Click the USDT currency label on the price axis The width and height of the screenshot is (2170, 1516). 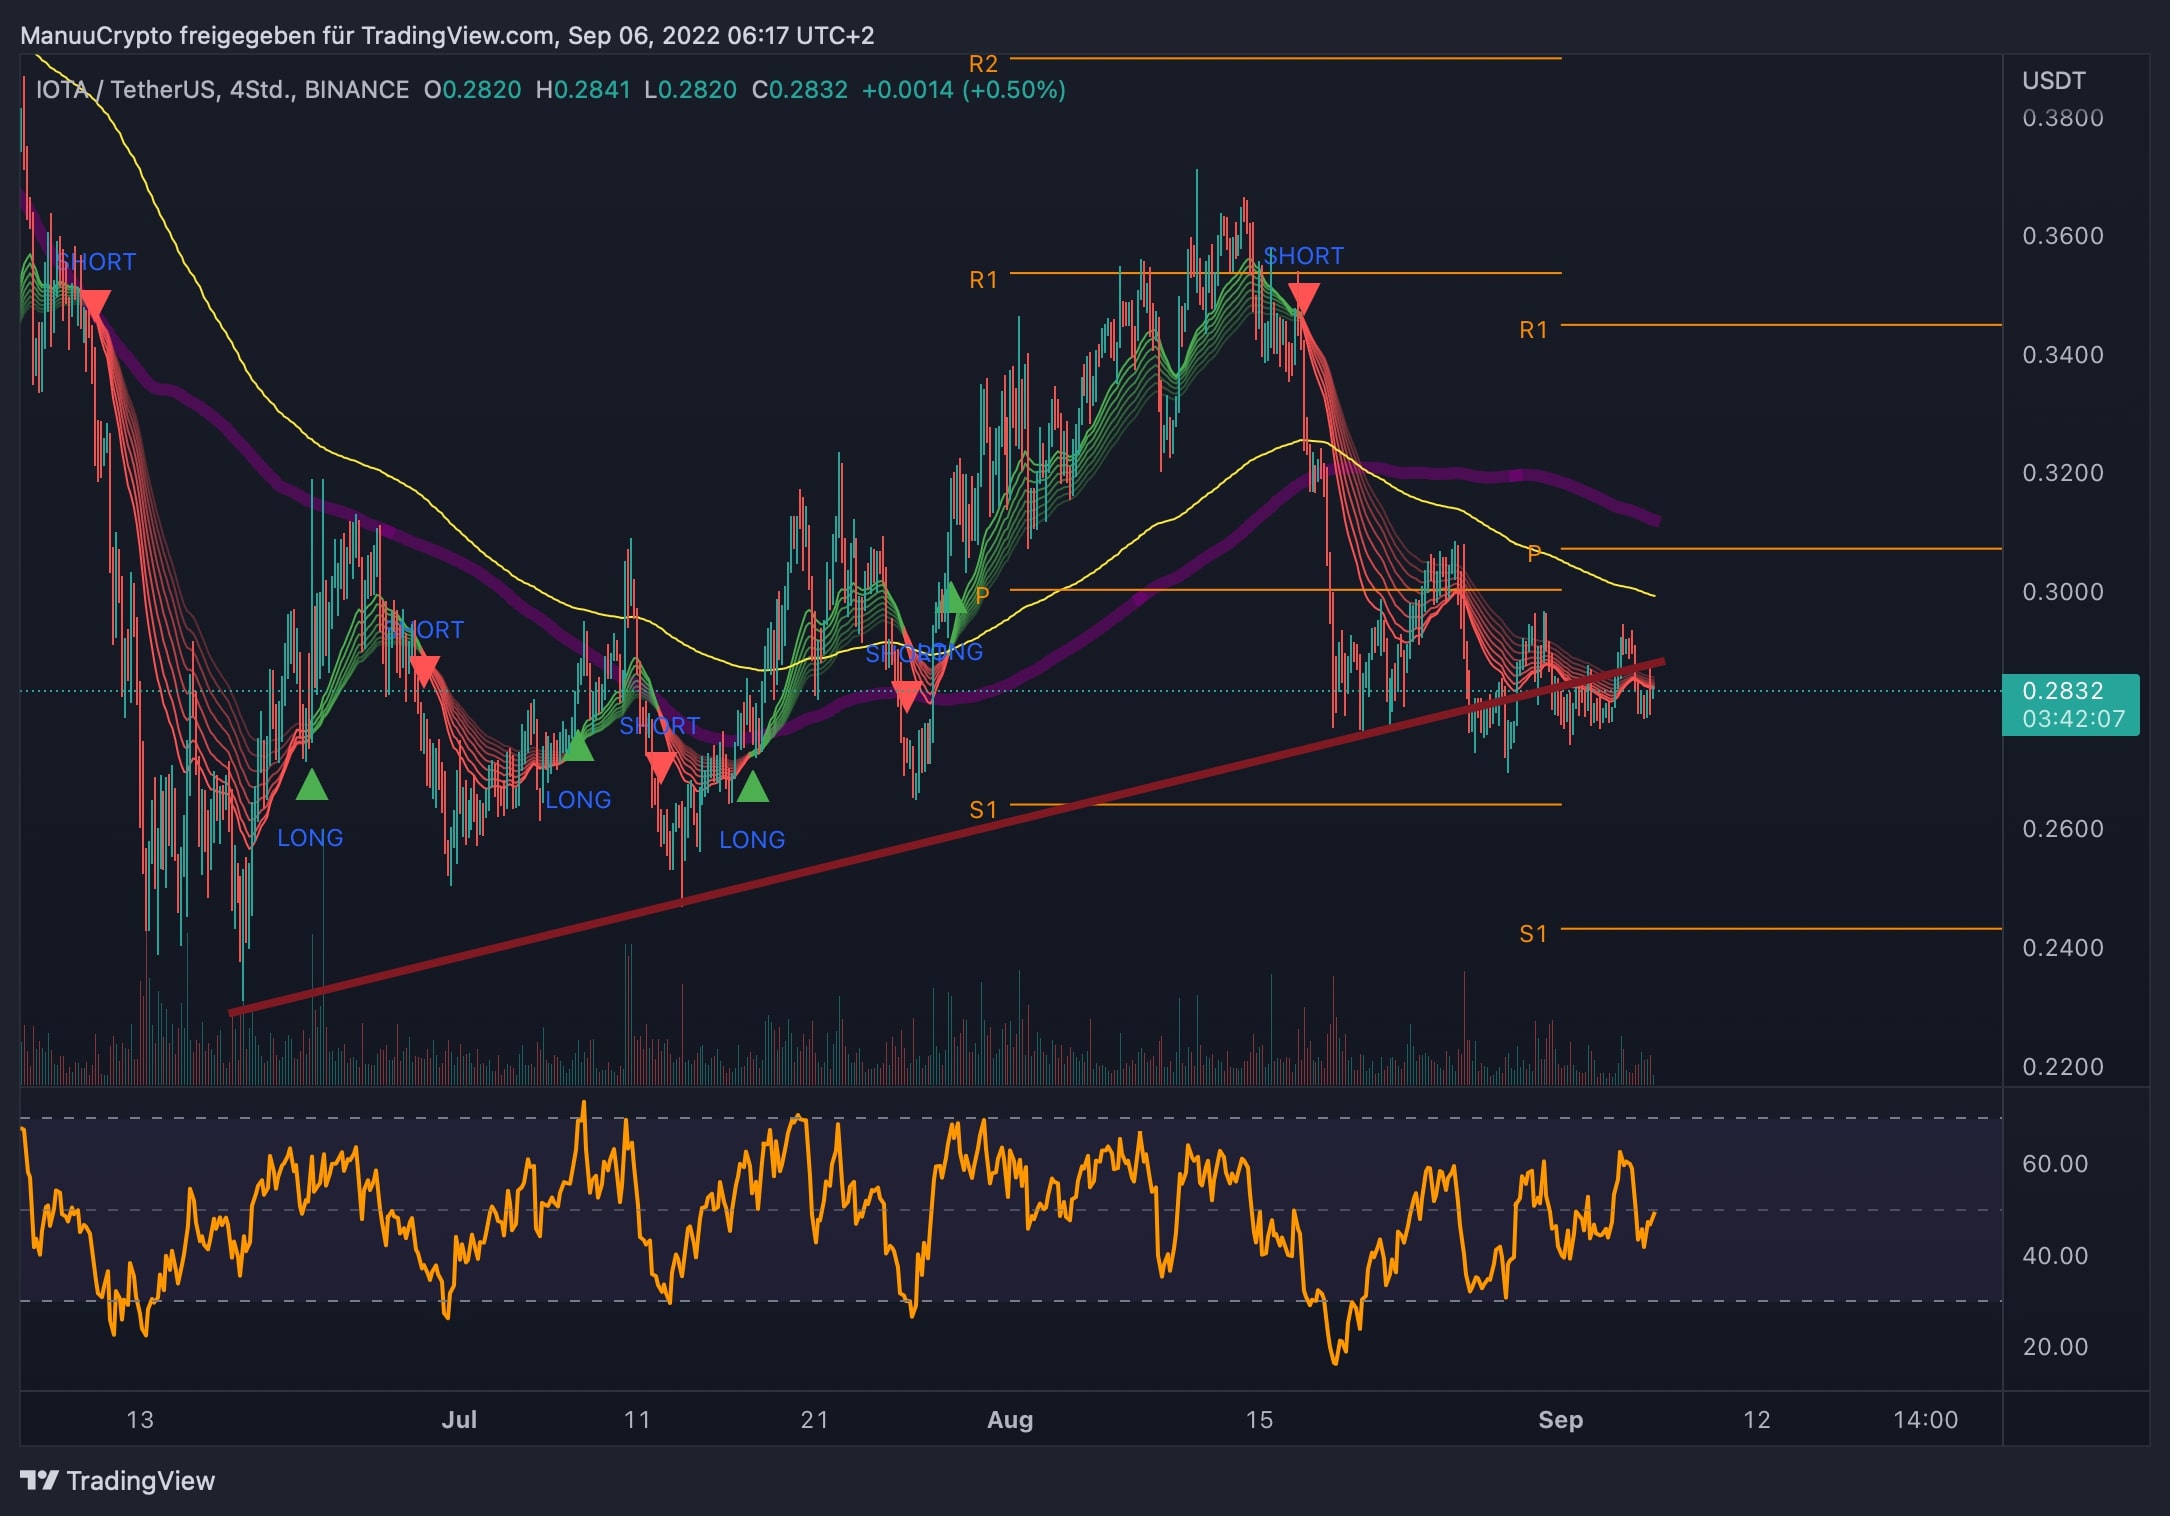(x=2054, y=81)
